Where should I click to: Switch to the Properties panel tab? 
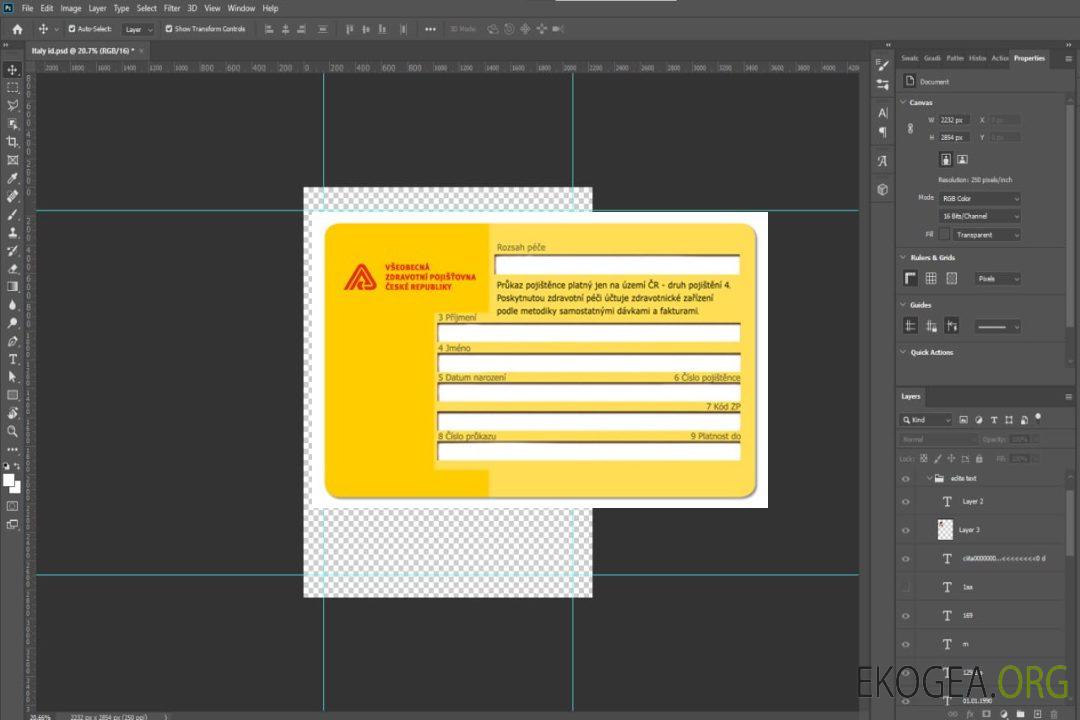click(x=1029, y=58)
